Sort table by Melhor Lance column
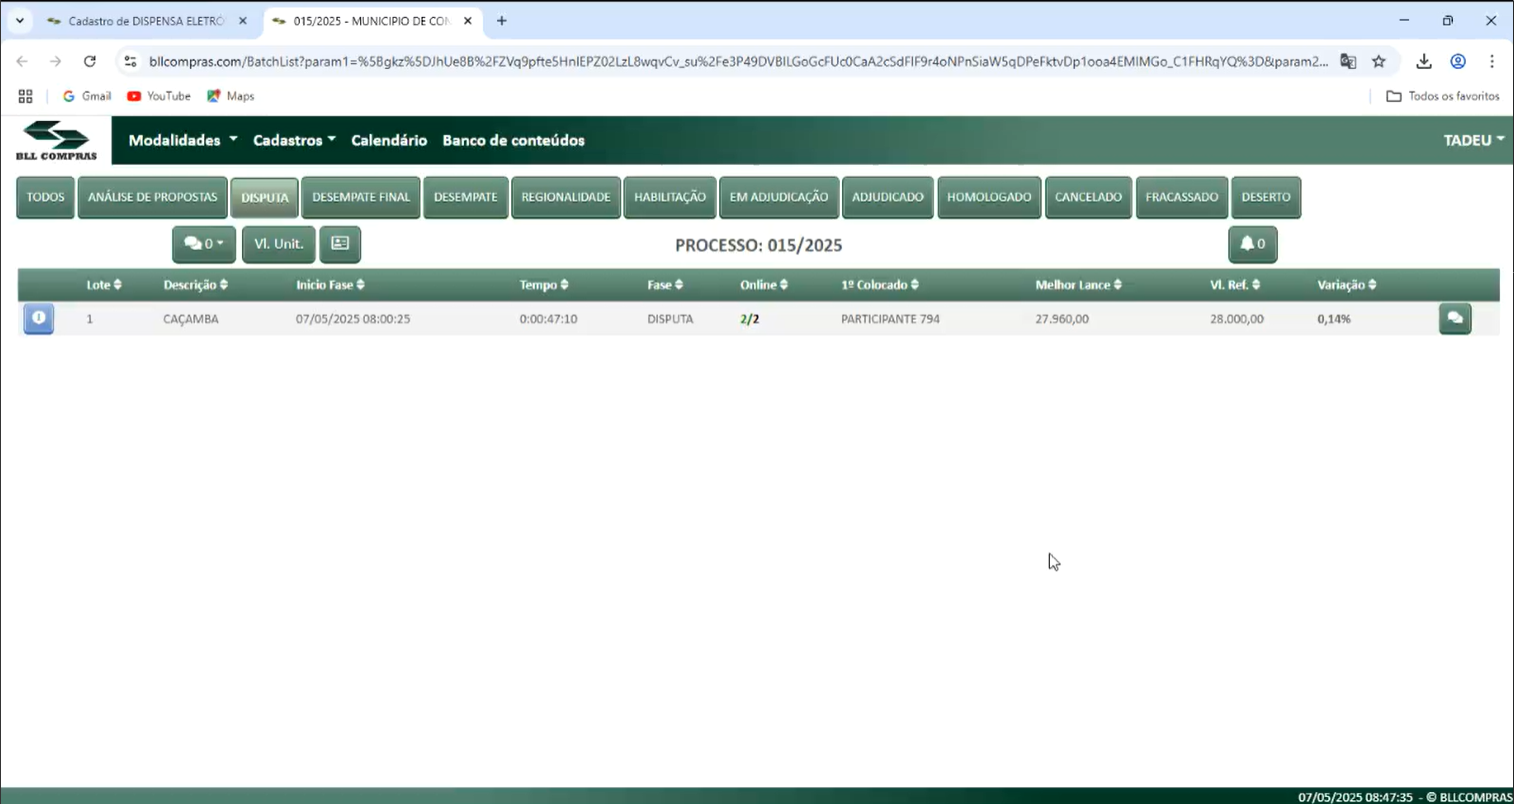 pos(1078,285)
